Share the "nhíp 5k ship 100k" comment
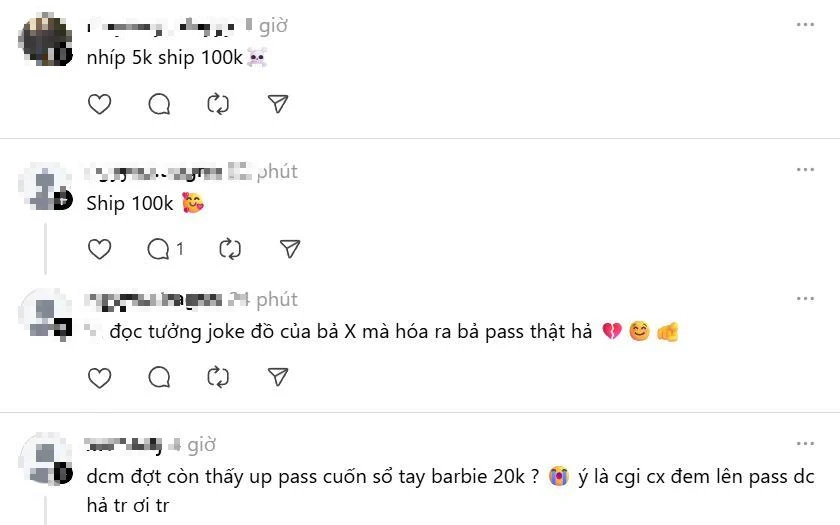This screenshot has width=840, height=525. click(278, 104)
